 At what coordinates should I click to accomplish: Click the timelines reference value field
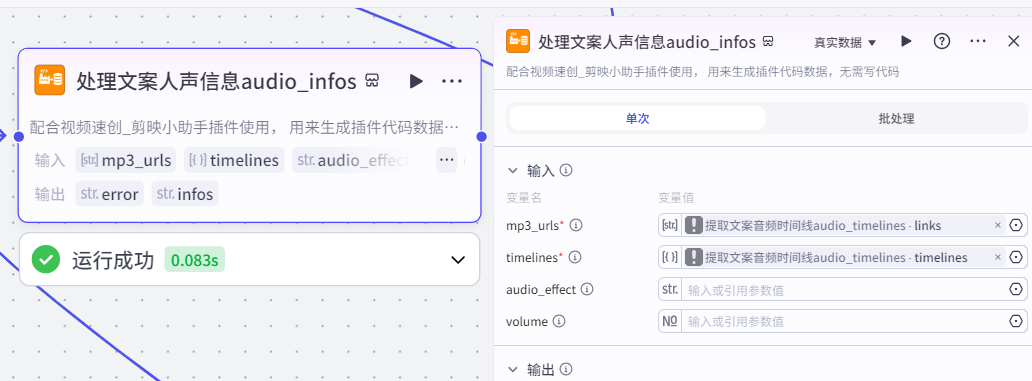(x=845, y=257)
